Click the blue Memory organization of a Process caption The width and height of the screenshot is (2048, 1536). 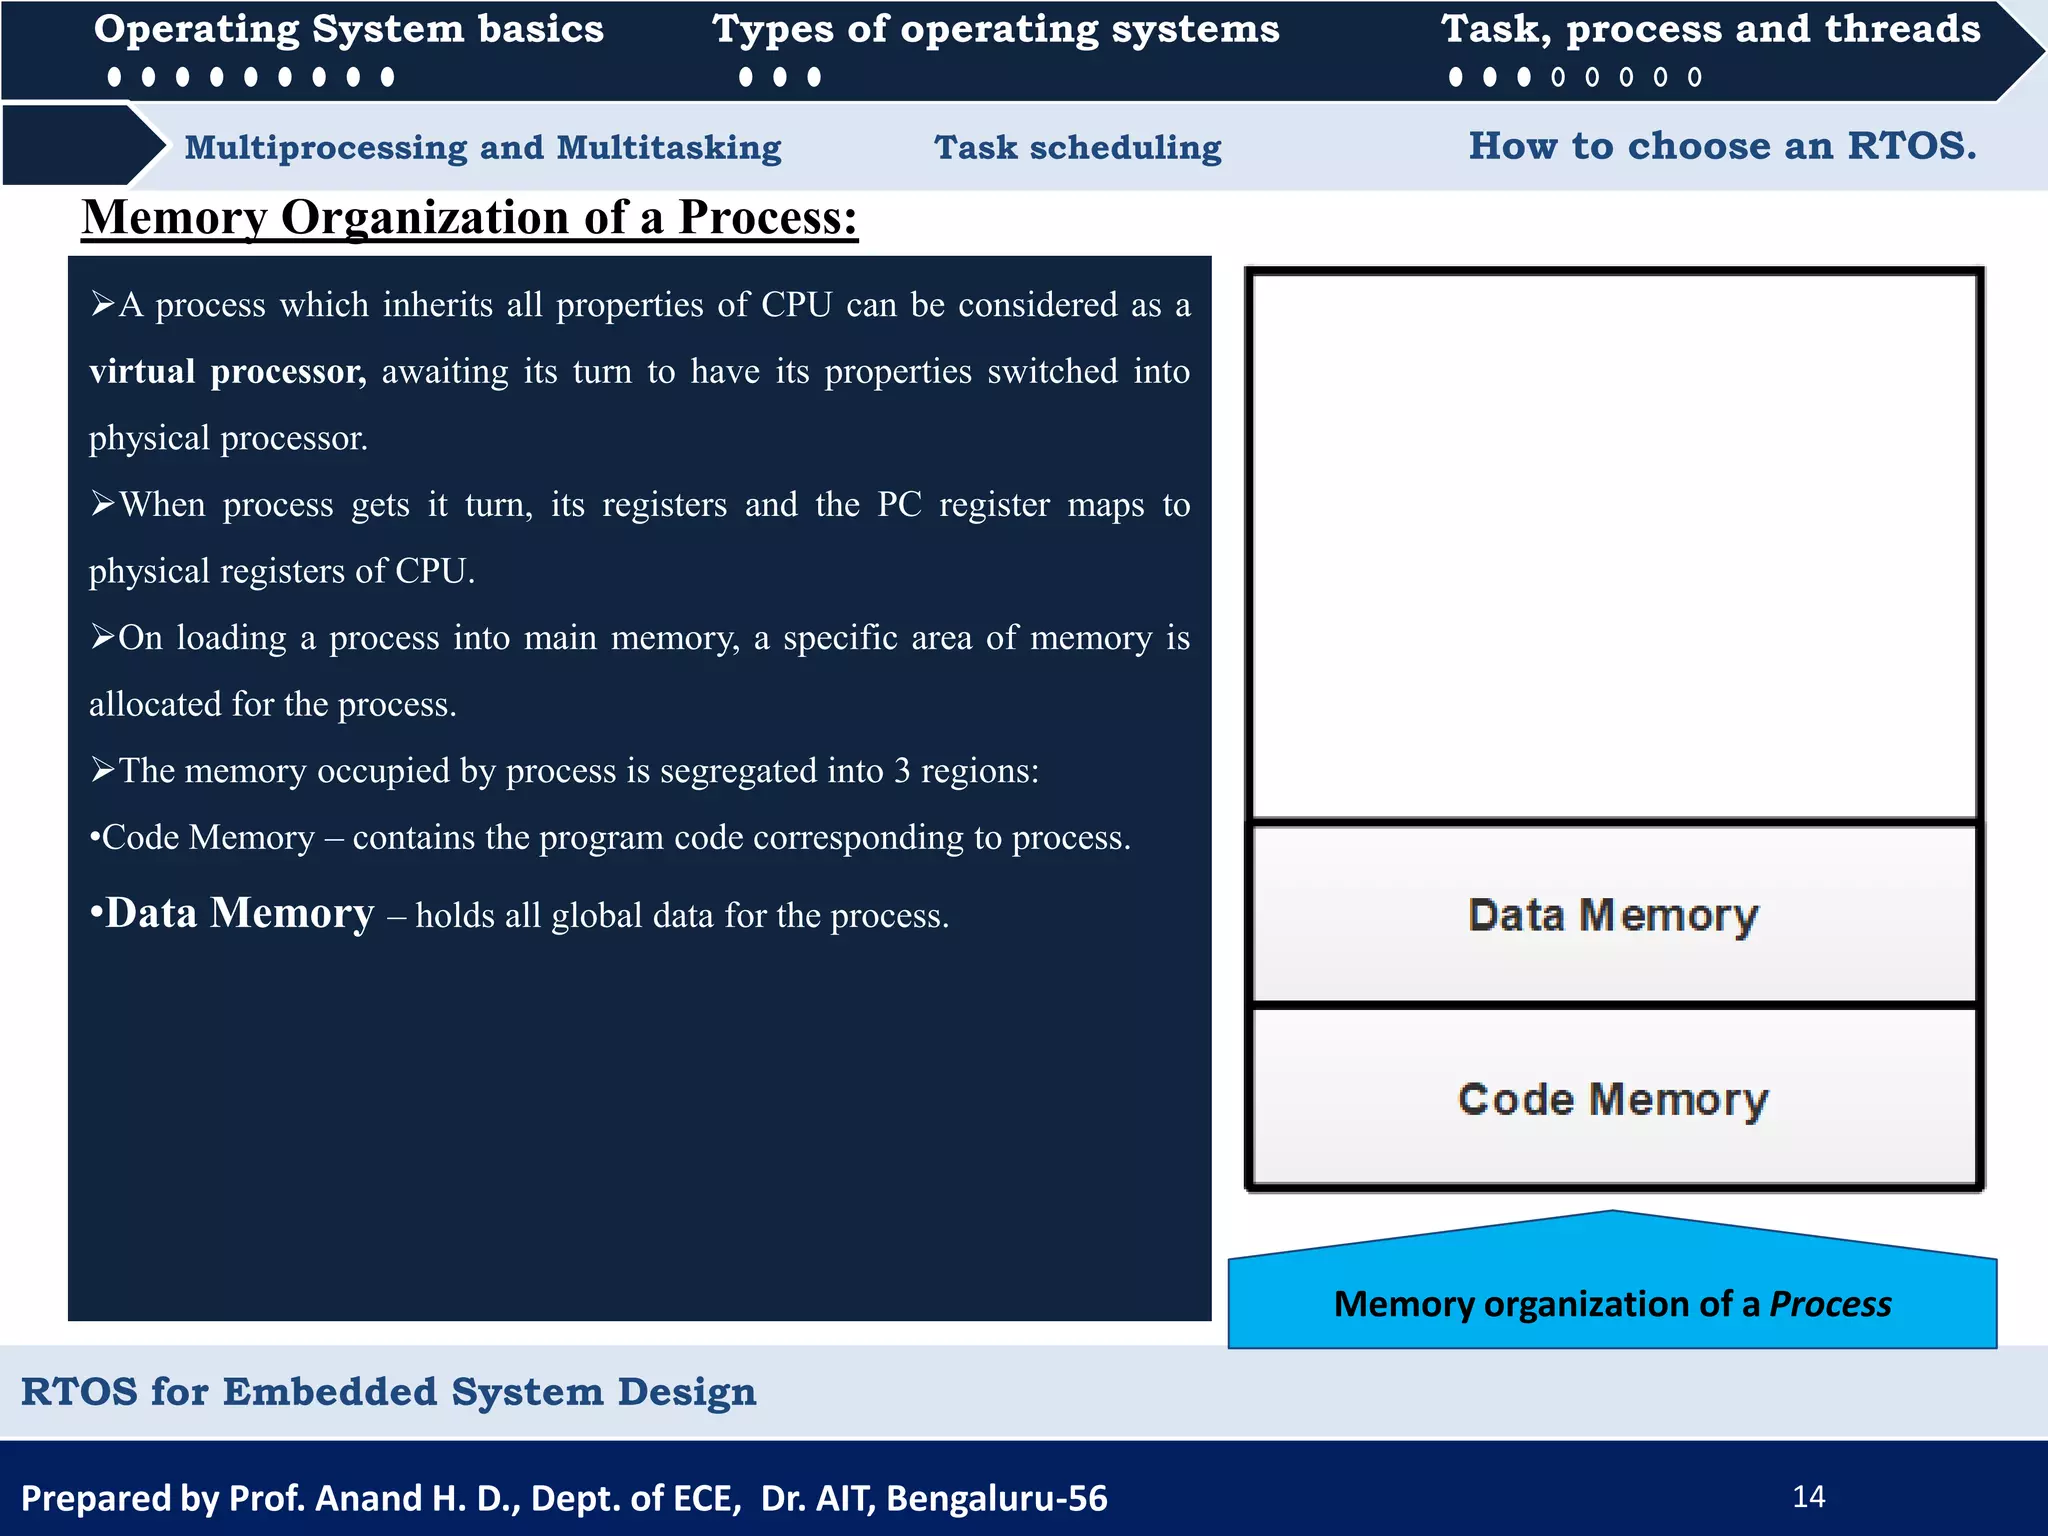point(1612,1303)
